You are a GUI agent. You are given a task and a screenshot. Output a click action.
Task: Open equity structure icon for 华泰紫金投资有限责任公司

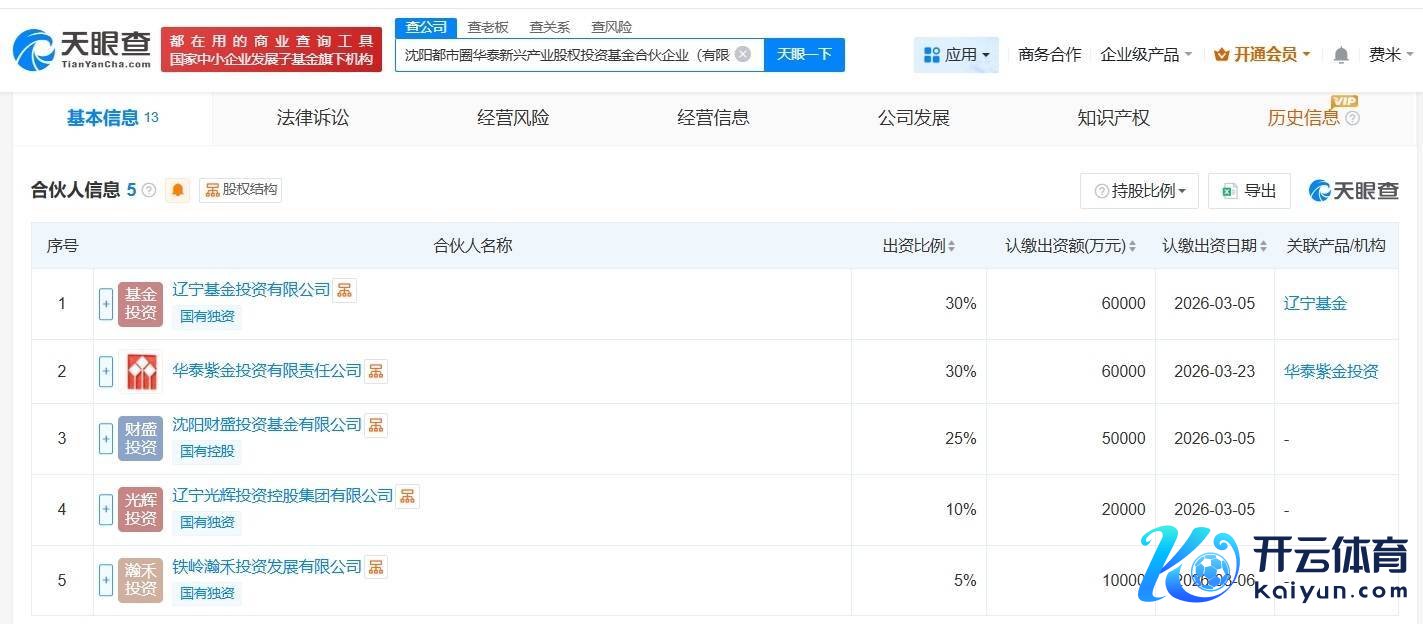[376, 371]
